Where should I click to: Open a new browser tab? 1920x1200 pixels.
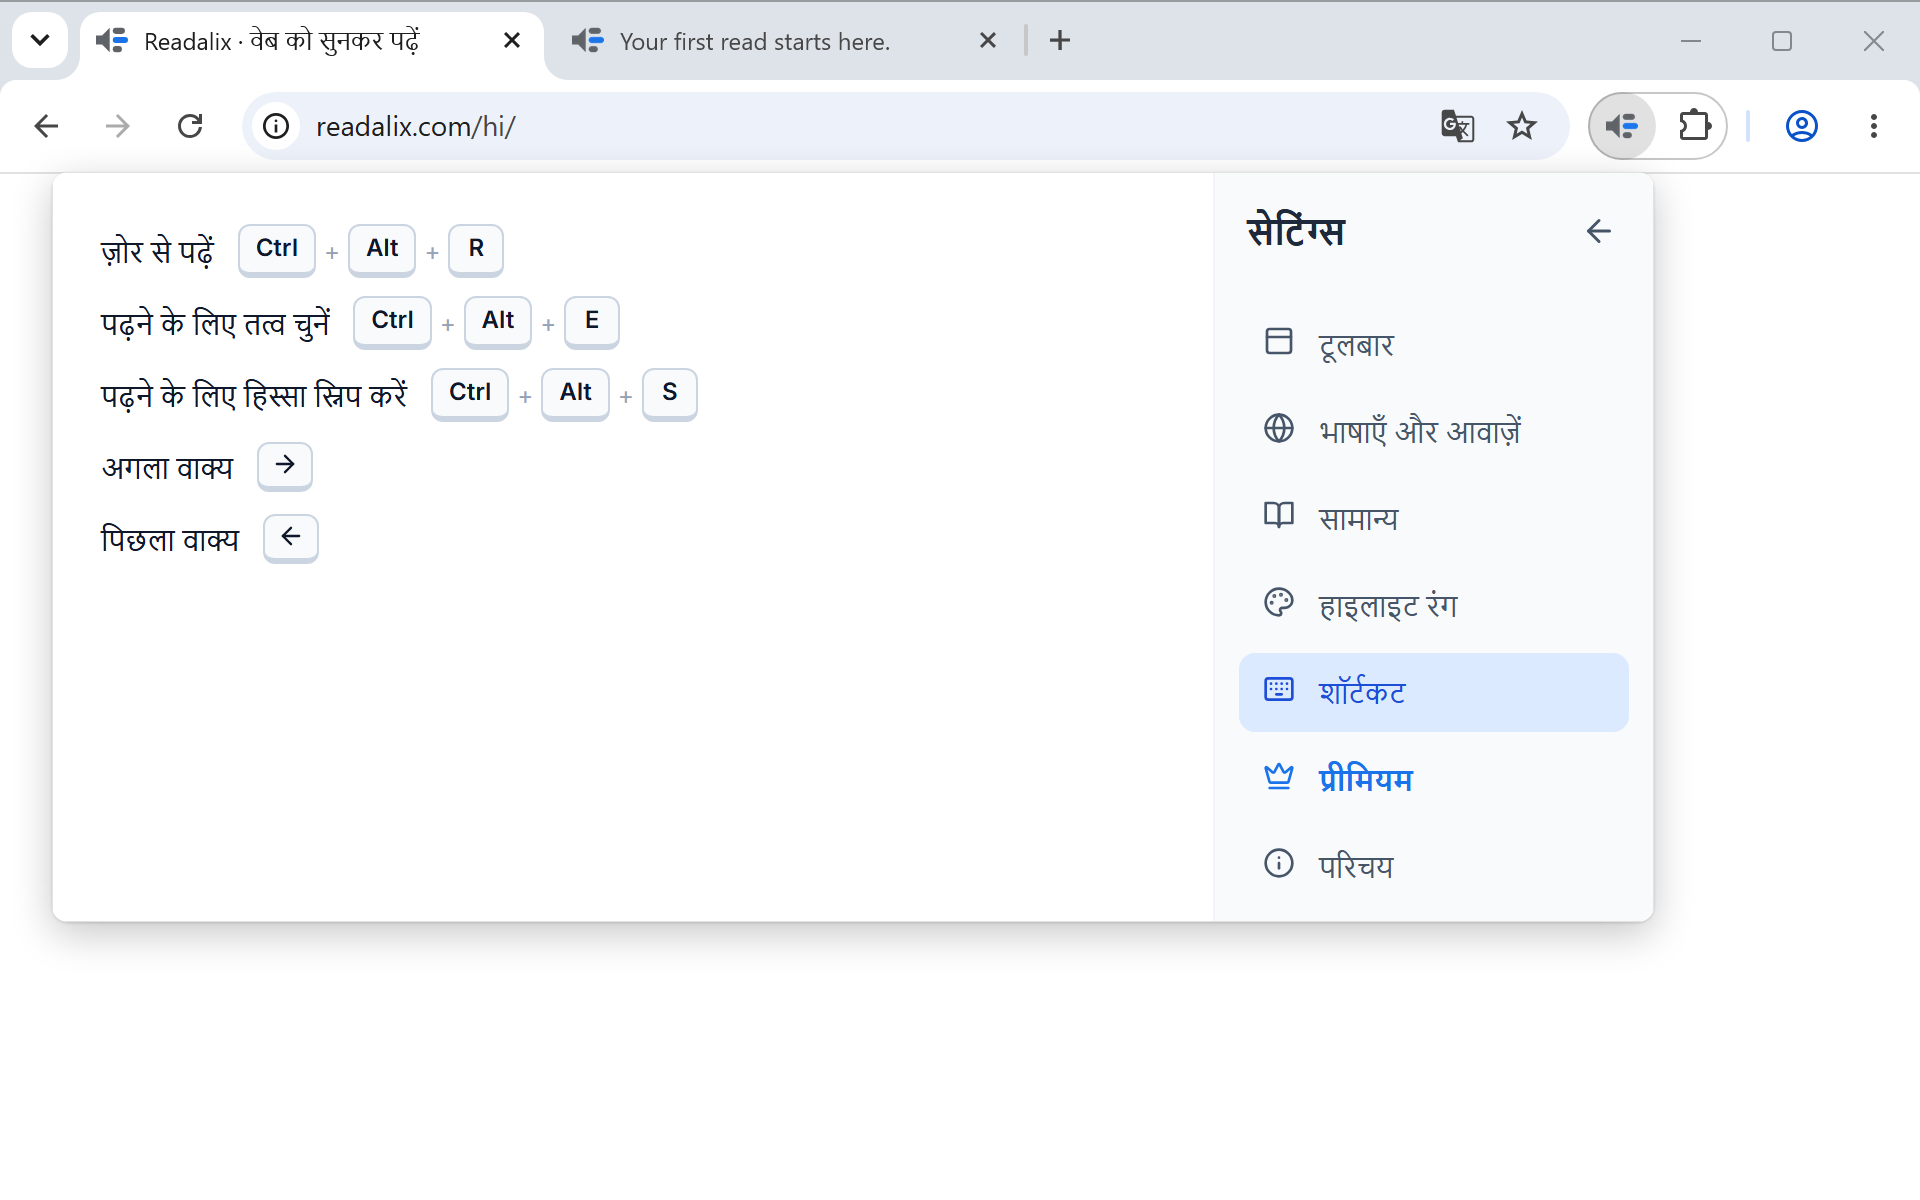pyautogui.click(x=1060, y=40)
